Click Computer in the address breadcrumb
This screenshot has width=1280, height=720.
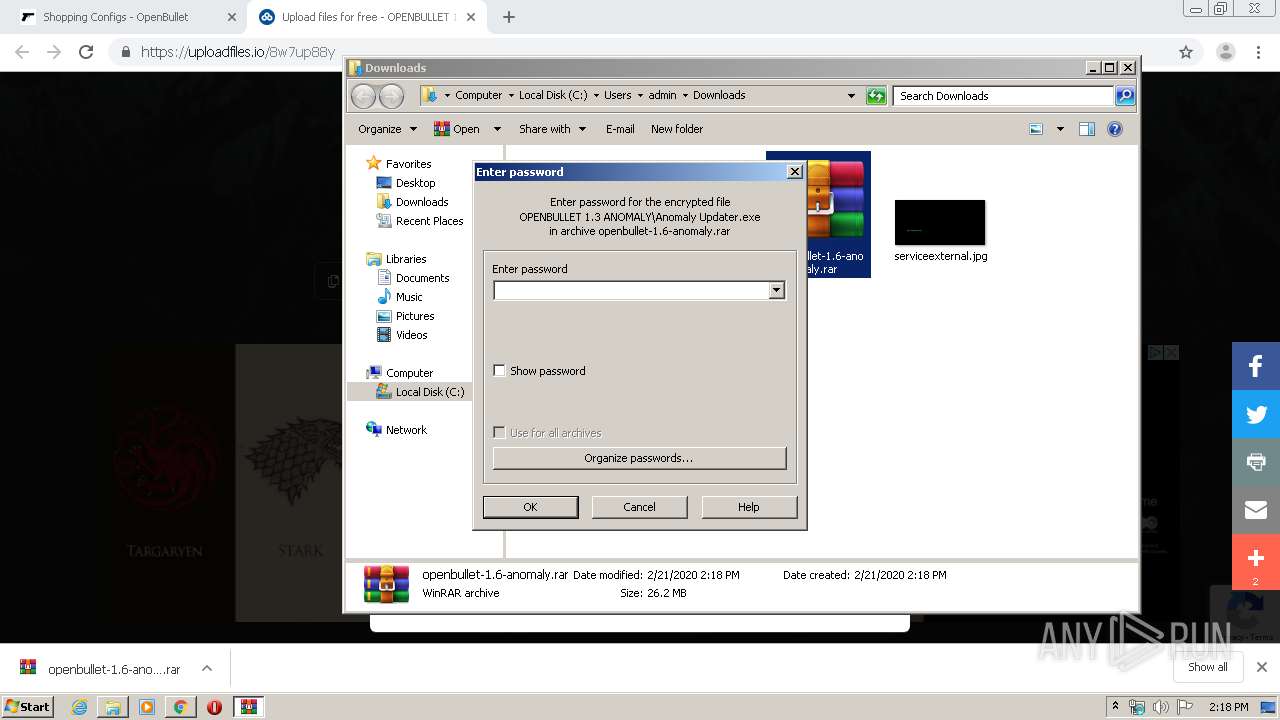[478, 96]
